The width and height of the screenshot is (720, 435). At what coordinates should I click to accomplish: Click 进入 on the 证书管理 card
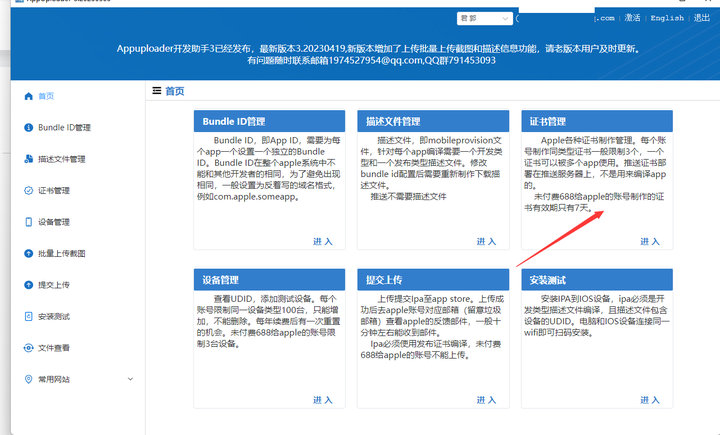[x=650, y=241]
